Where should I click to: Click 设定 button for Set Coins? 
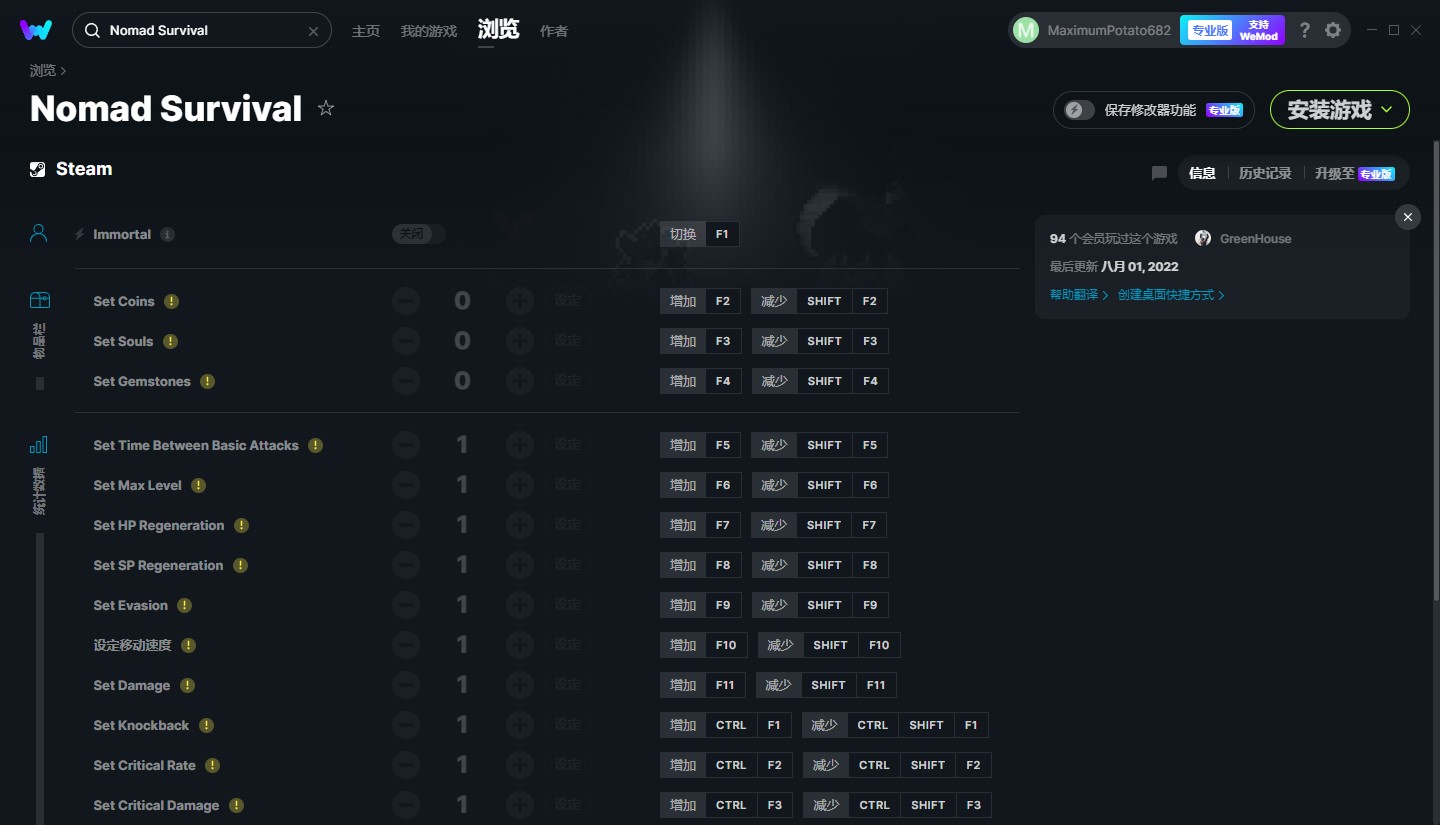click(568, 301)
